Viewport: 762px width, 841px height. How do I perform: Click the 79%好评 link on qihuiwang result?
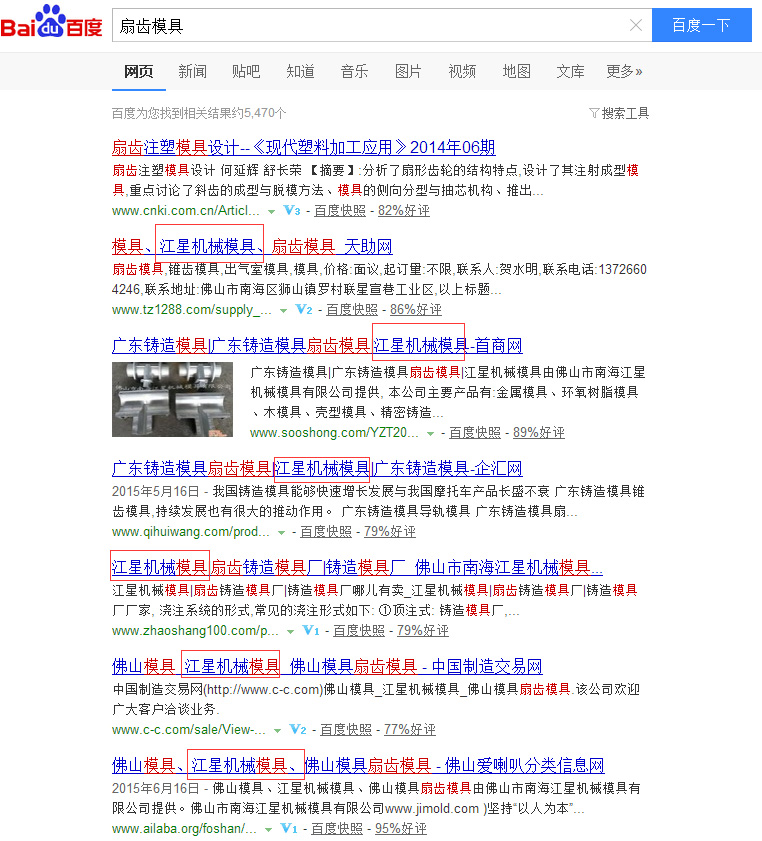click(x=390, y=532)
